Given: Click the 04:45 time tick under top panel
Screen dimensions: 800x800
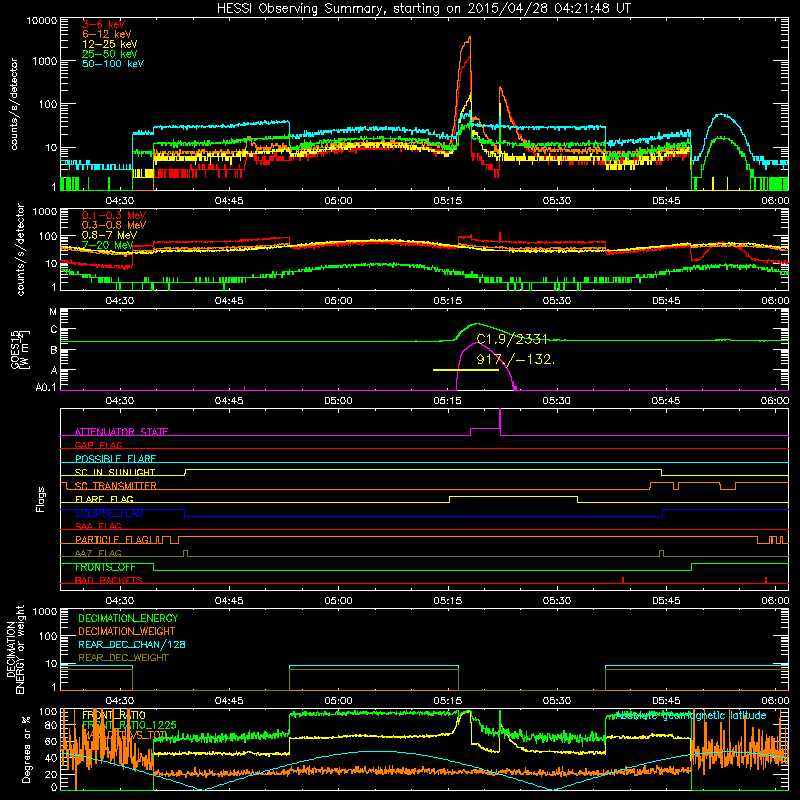Looking at the screenshot, I should (229, 201).
